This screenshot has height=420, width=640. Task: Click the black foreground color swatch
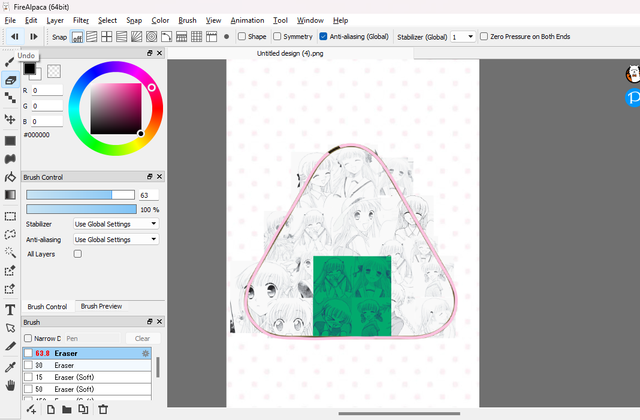tap(29, 69)
